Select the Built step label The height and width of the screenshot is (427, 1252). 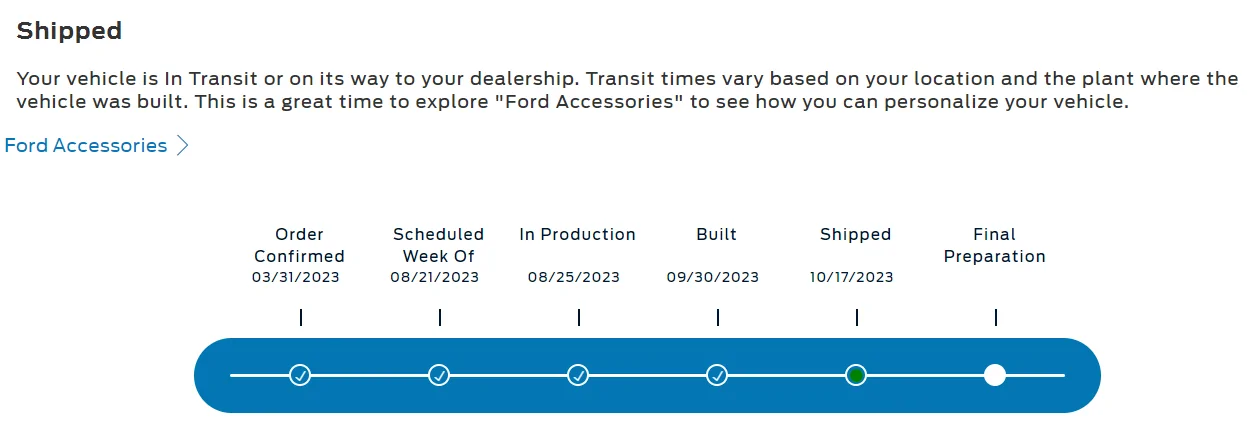point(716,235)
